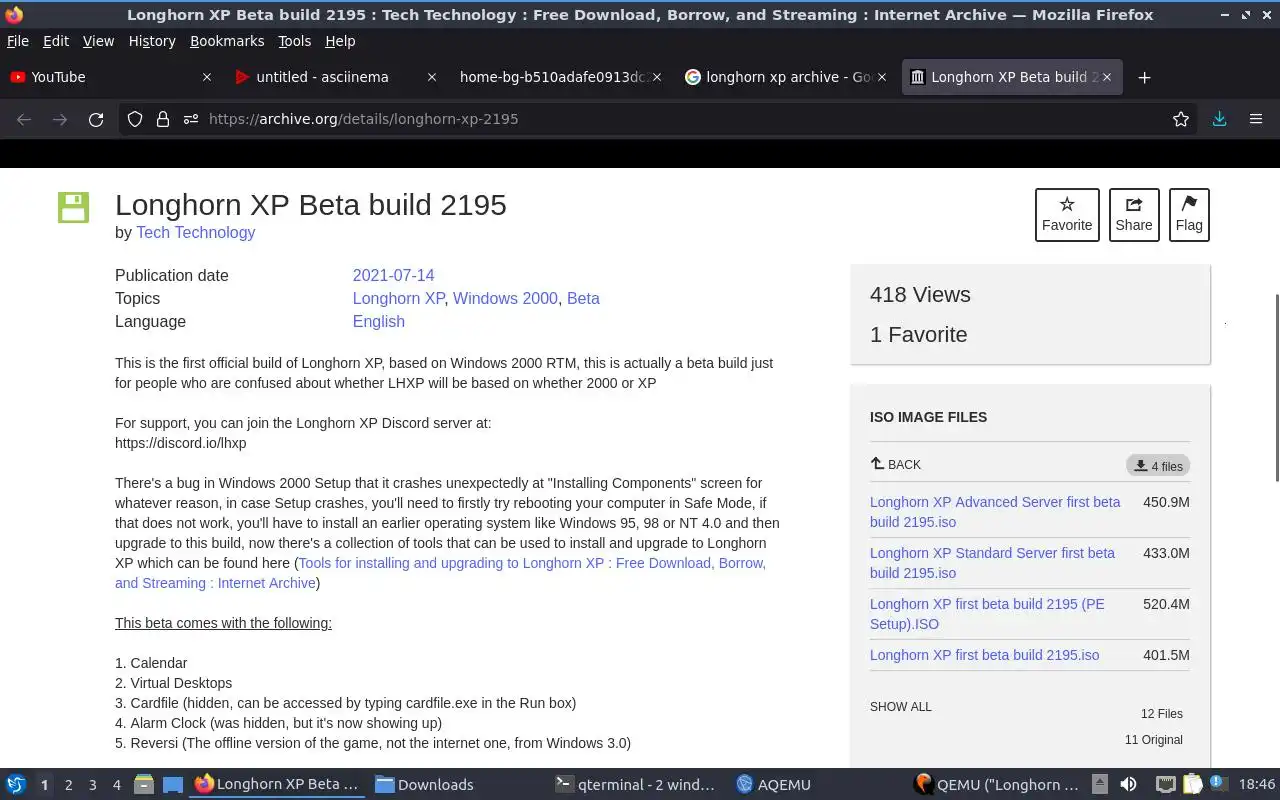Open the View menu
The image size is (1280, 800).
(98, 41)
